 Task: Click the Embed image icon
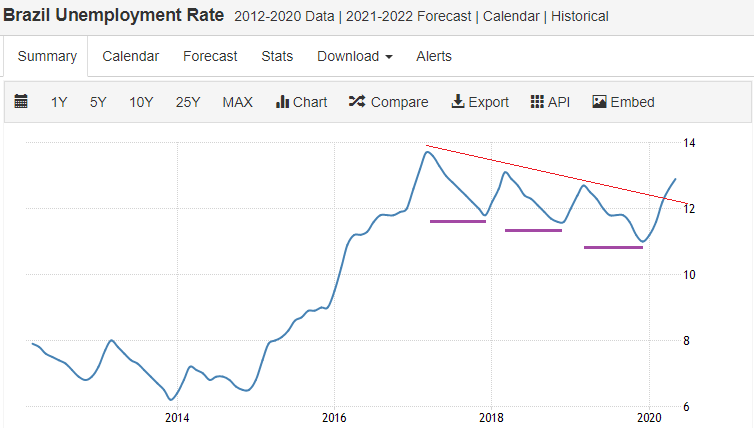coord(599,102)
